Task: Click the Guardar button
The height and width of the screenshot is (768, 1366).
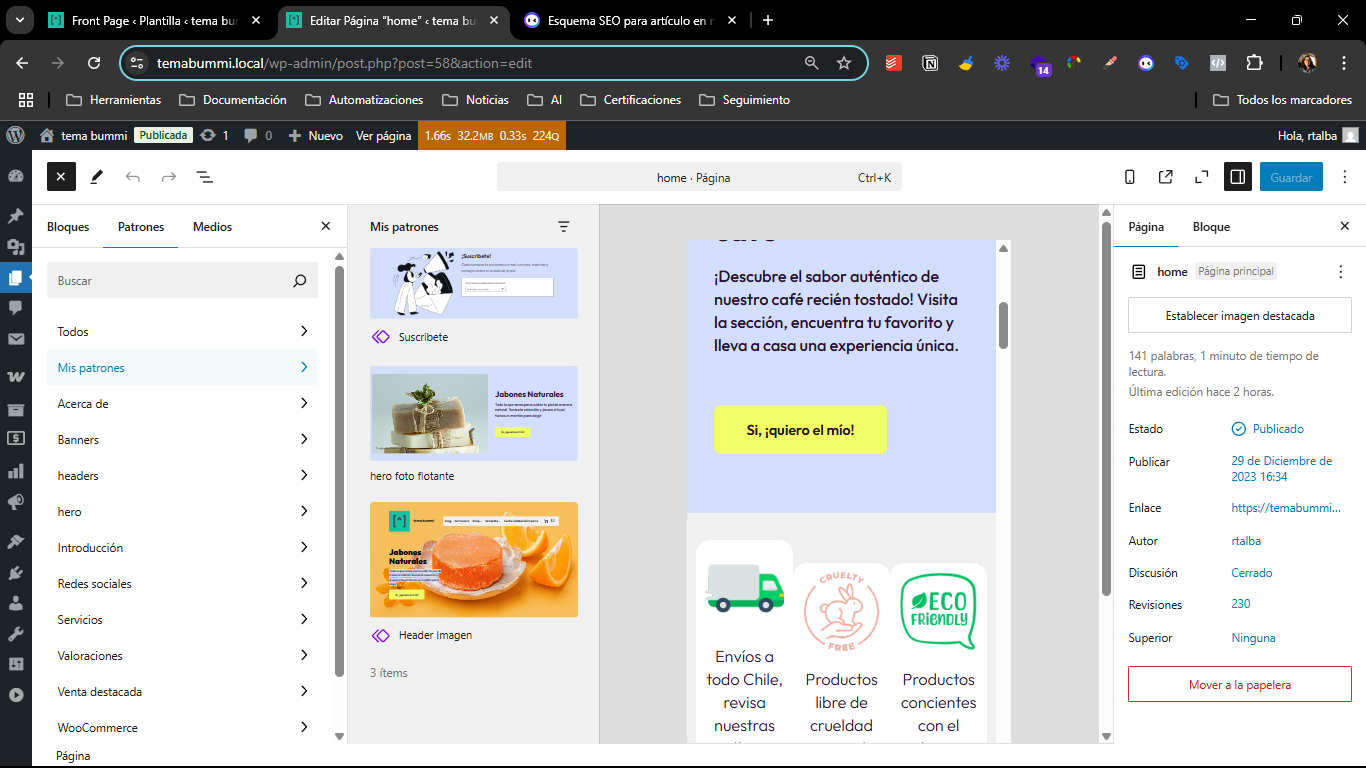Action: point(1290,177)
